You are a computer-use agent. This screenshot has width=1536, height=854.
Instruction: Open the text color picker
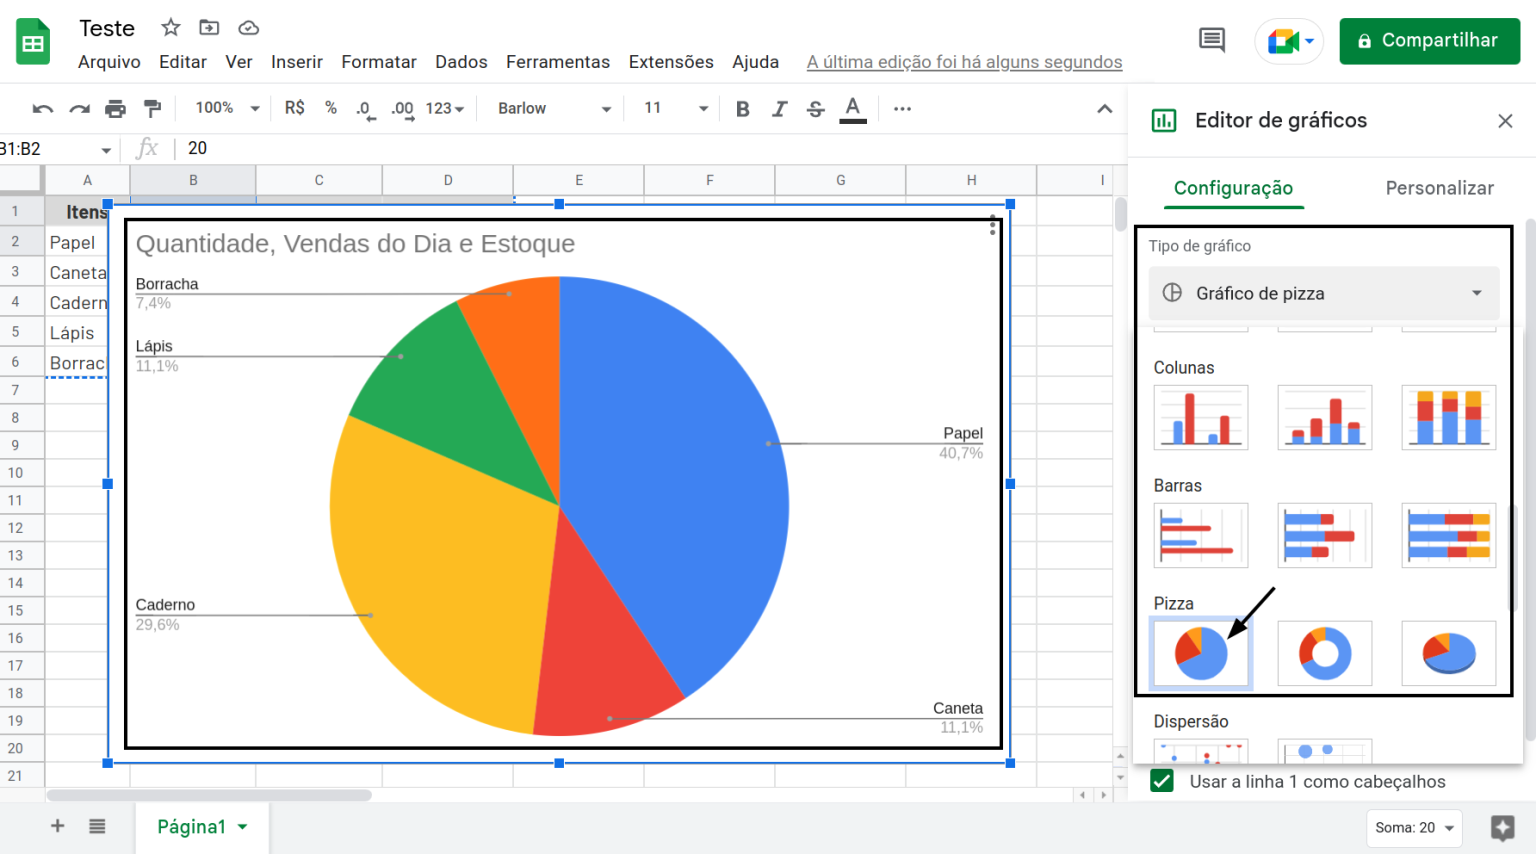click(852, 109)
